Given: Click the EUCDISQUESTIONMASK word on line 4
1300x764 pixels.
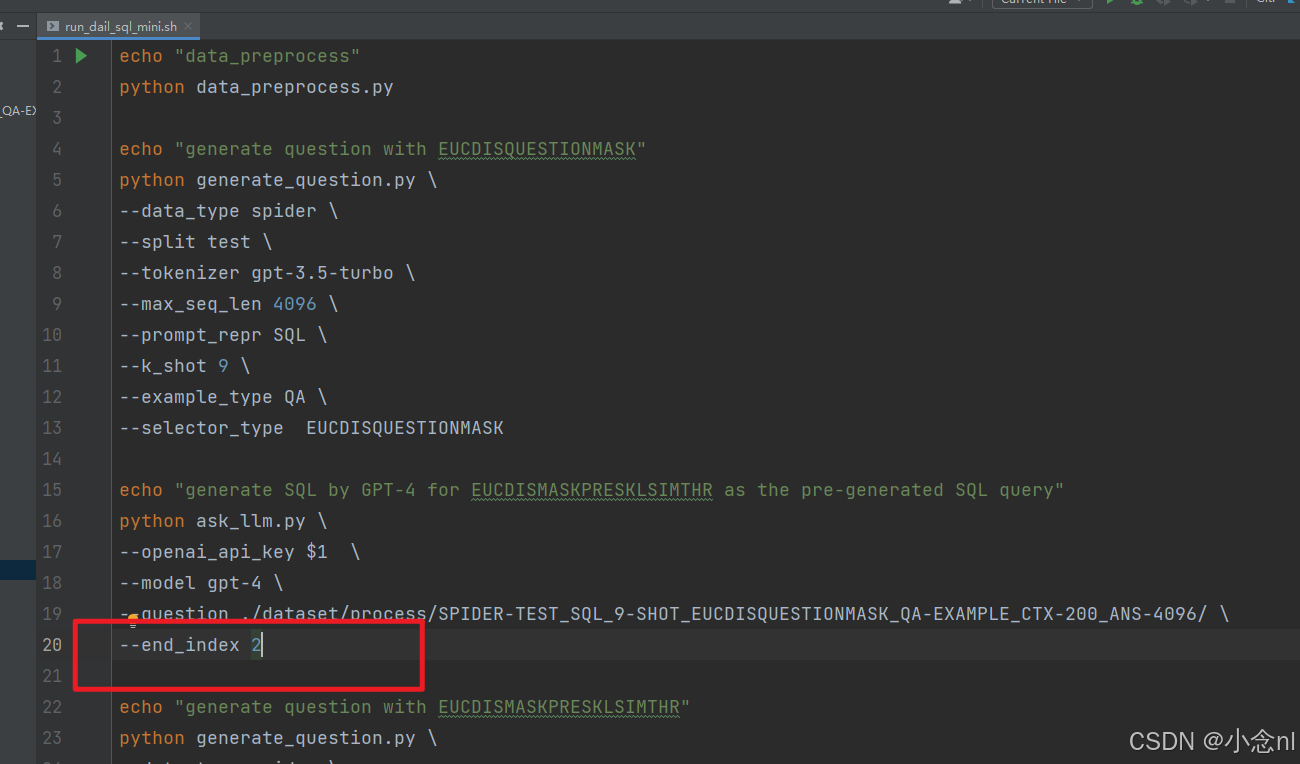Looking at the screenshot, I should 537,149.
